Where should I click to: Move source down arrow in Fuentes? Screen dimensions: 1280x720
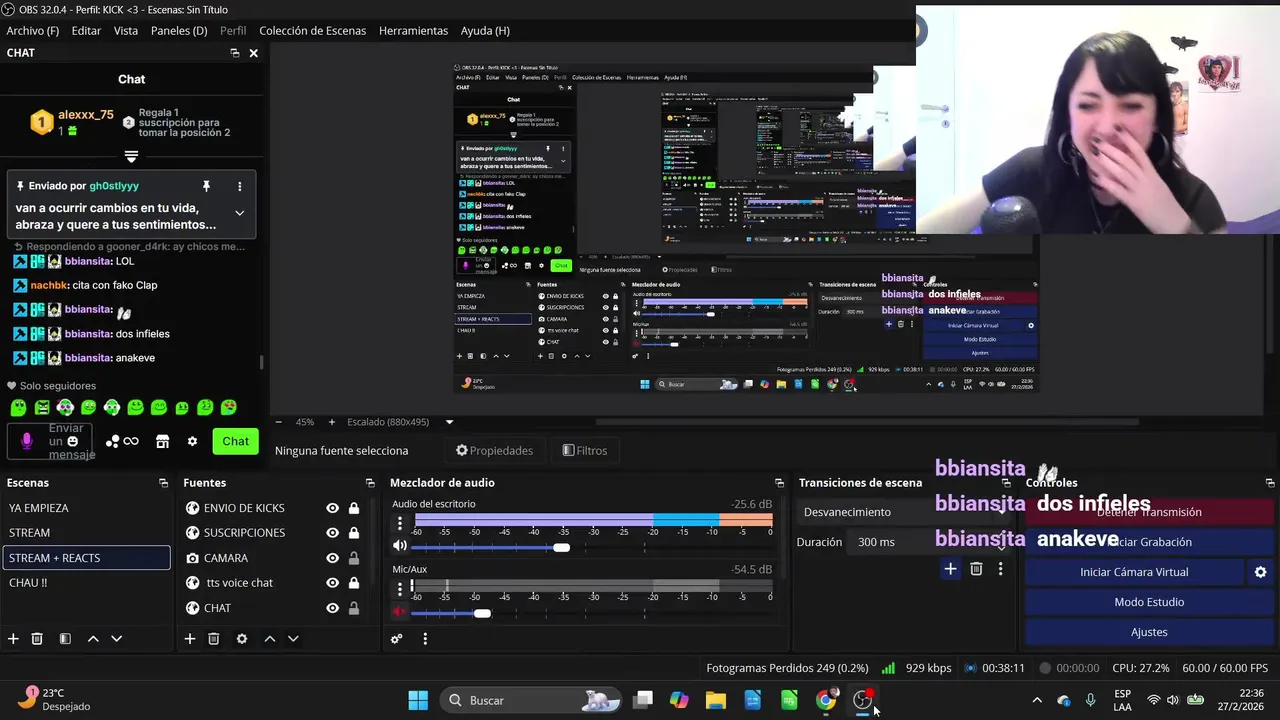[293, 639]
